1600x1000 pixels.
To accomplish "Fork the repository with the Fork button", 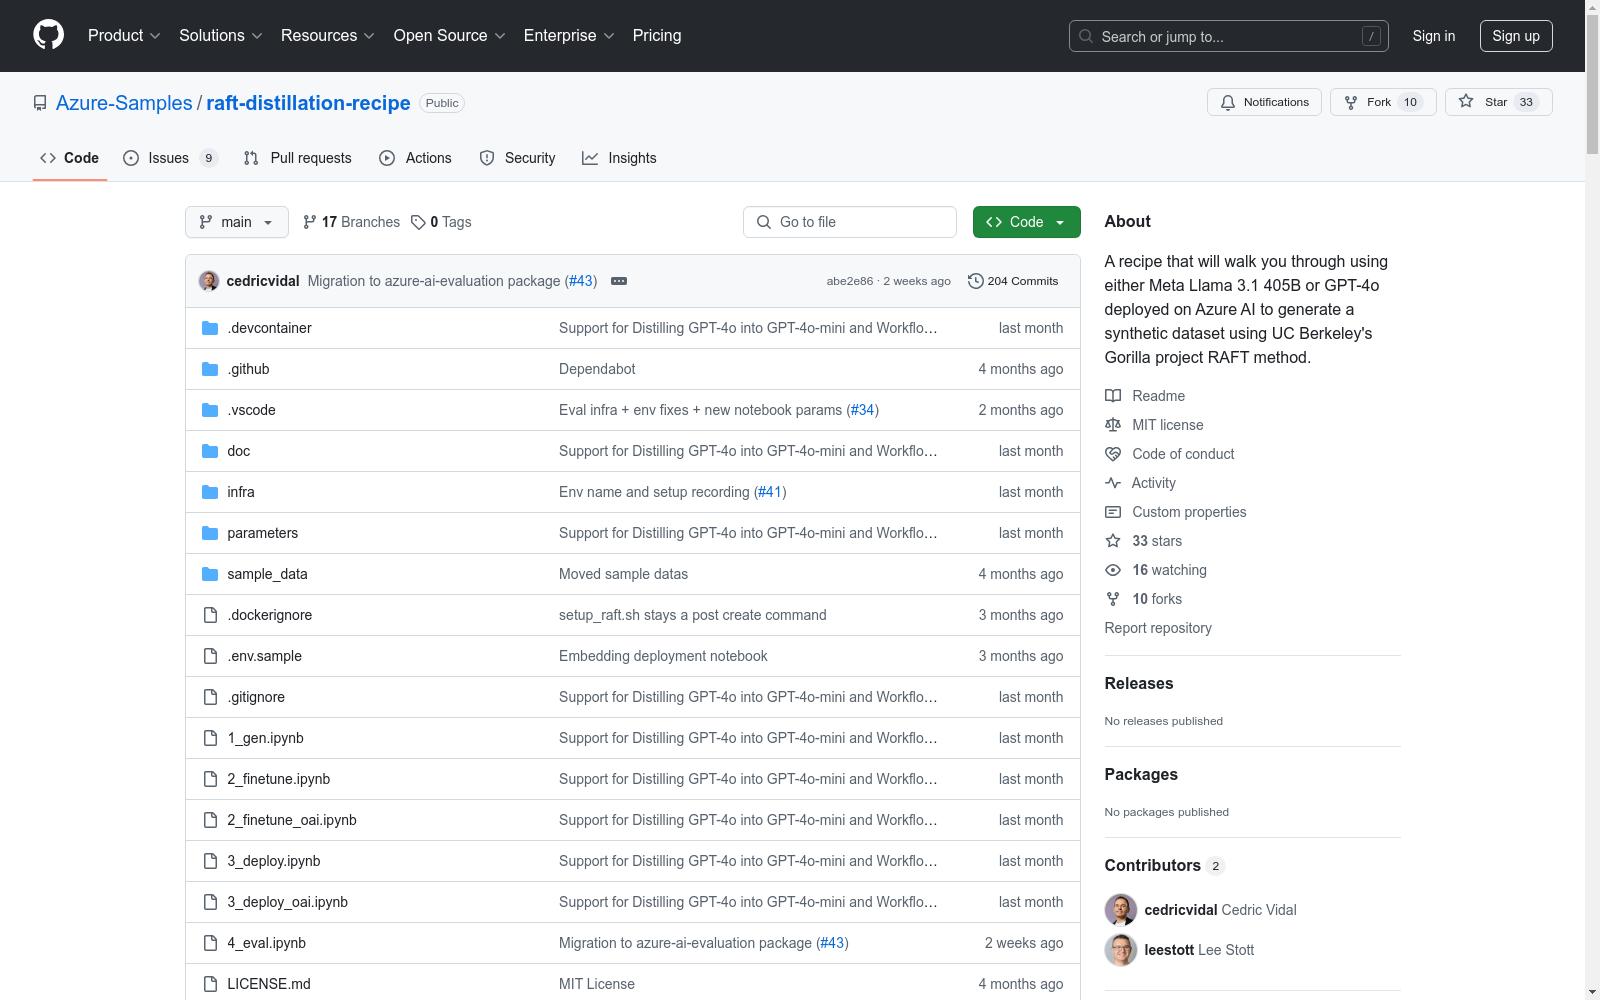I will click(1383, 102).
